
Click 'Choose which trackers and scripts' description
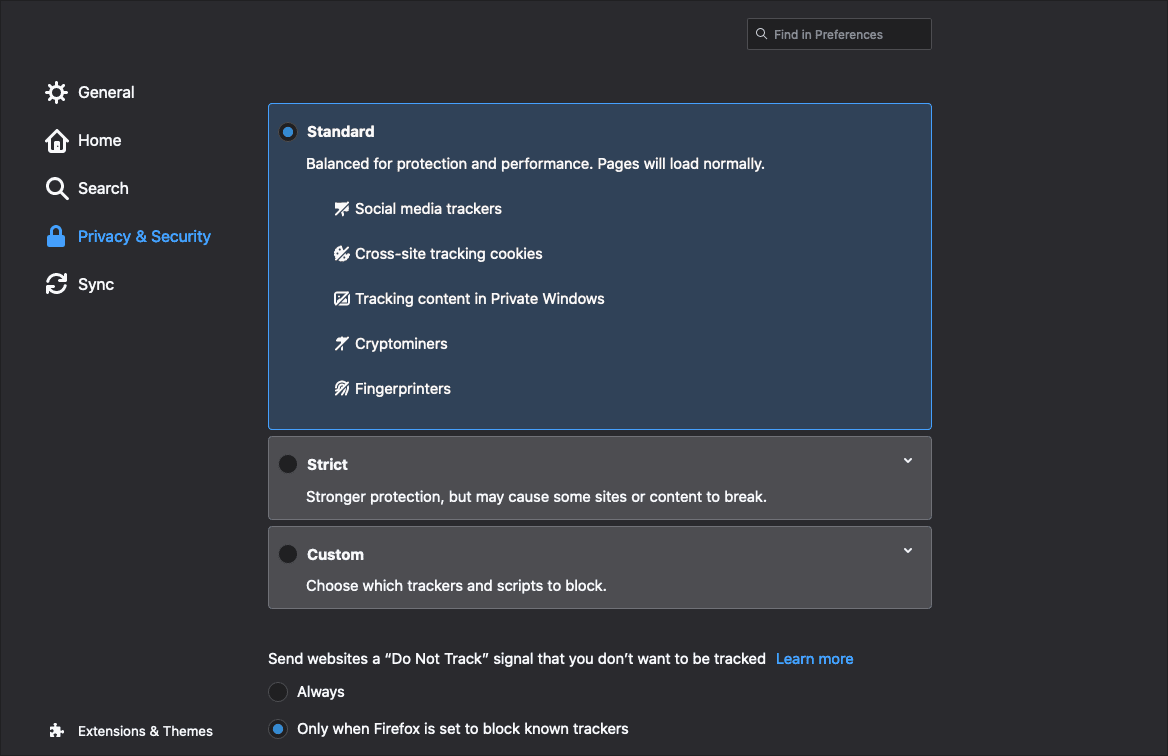456,586
